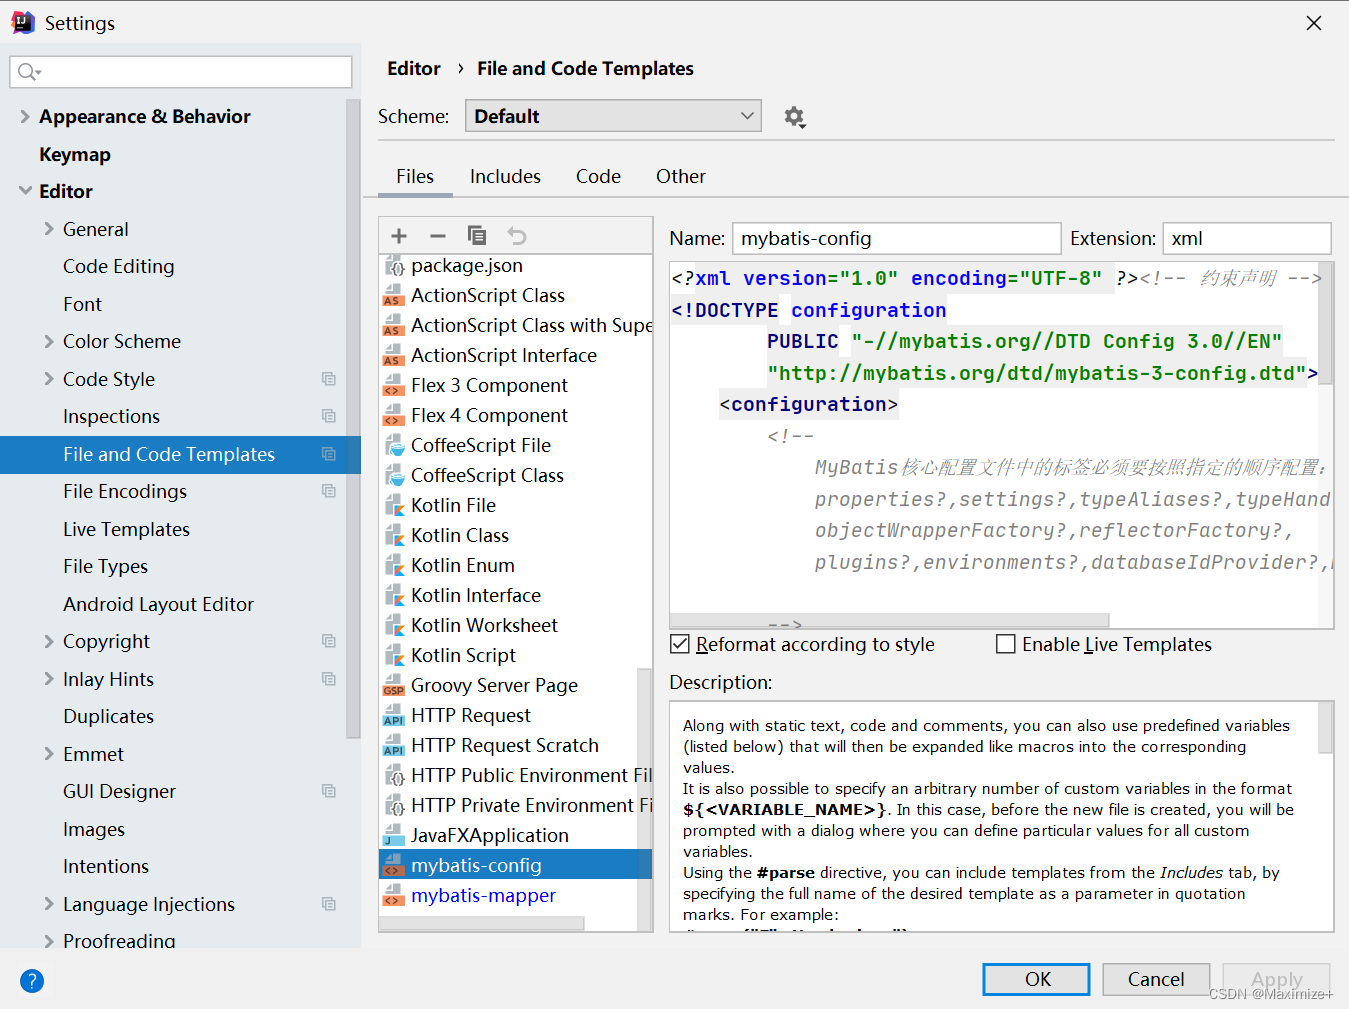The height and width of the screenshot is (1009, 1349).
Task: Open help with the question mark icon
Action: click(x=32, y=981)
